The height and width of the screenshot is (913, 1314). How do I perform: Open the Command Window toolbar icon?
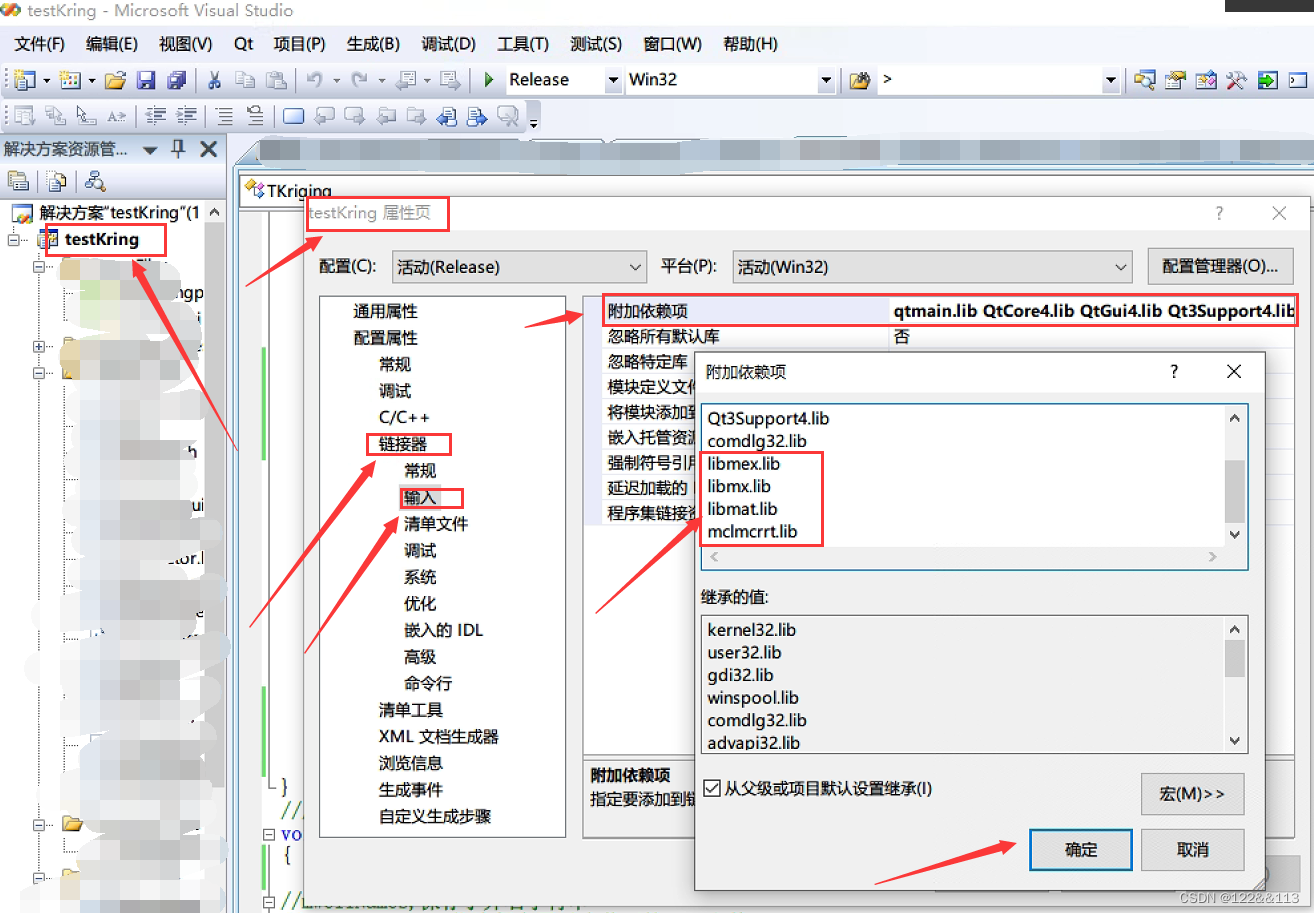1298,80
